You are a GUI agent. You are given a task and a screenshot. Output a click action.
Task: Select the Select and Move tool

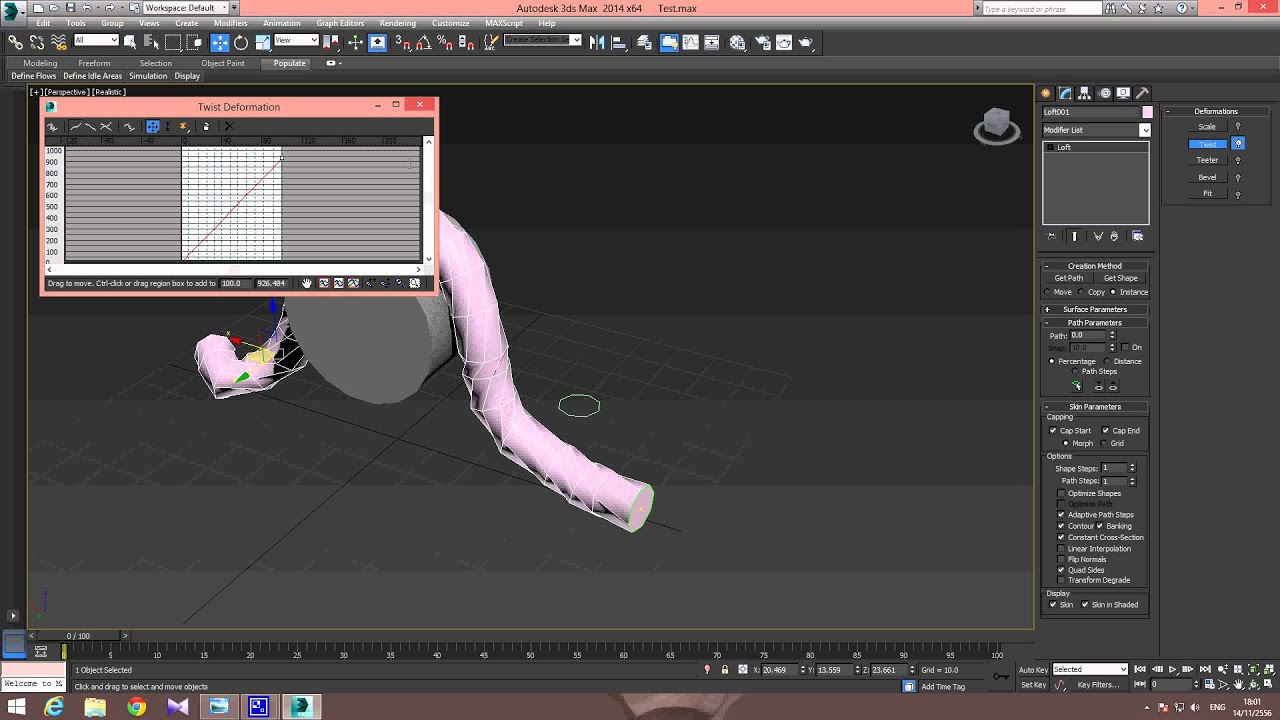point(219,42)
